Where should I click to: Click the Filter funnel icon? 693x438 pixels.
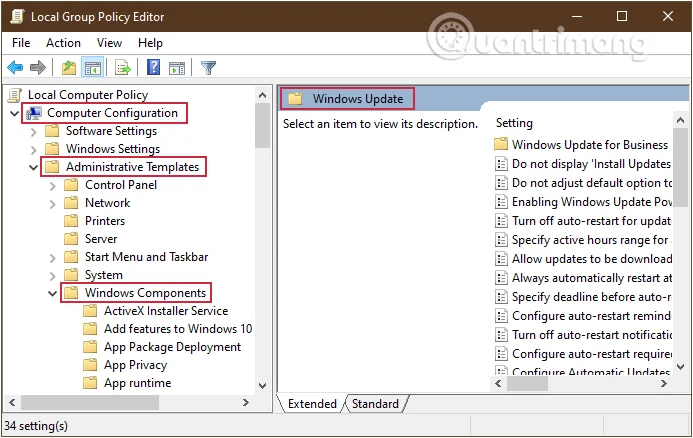tap(208, 68)
